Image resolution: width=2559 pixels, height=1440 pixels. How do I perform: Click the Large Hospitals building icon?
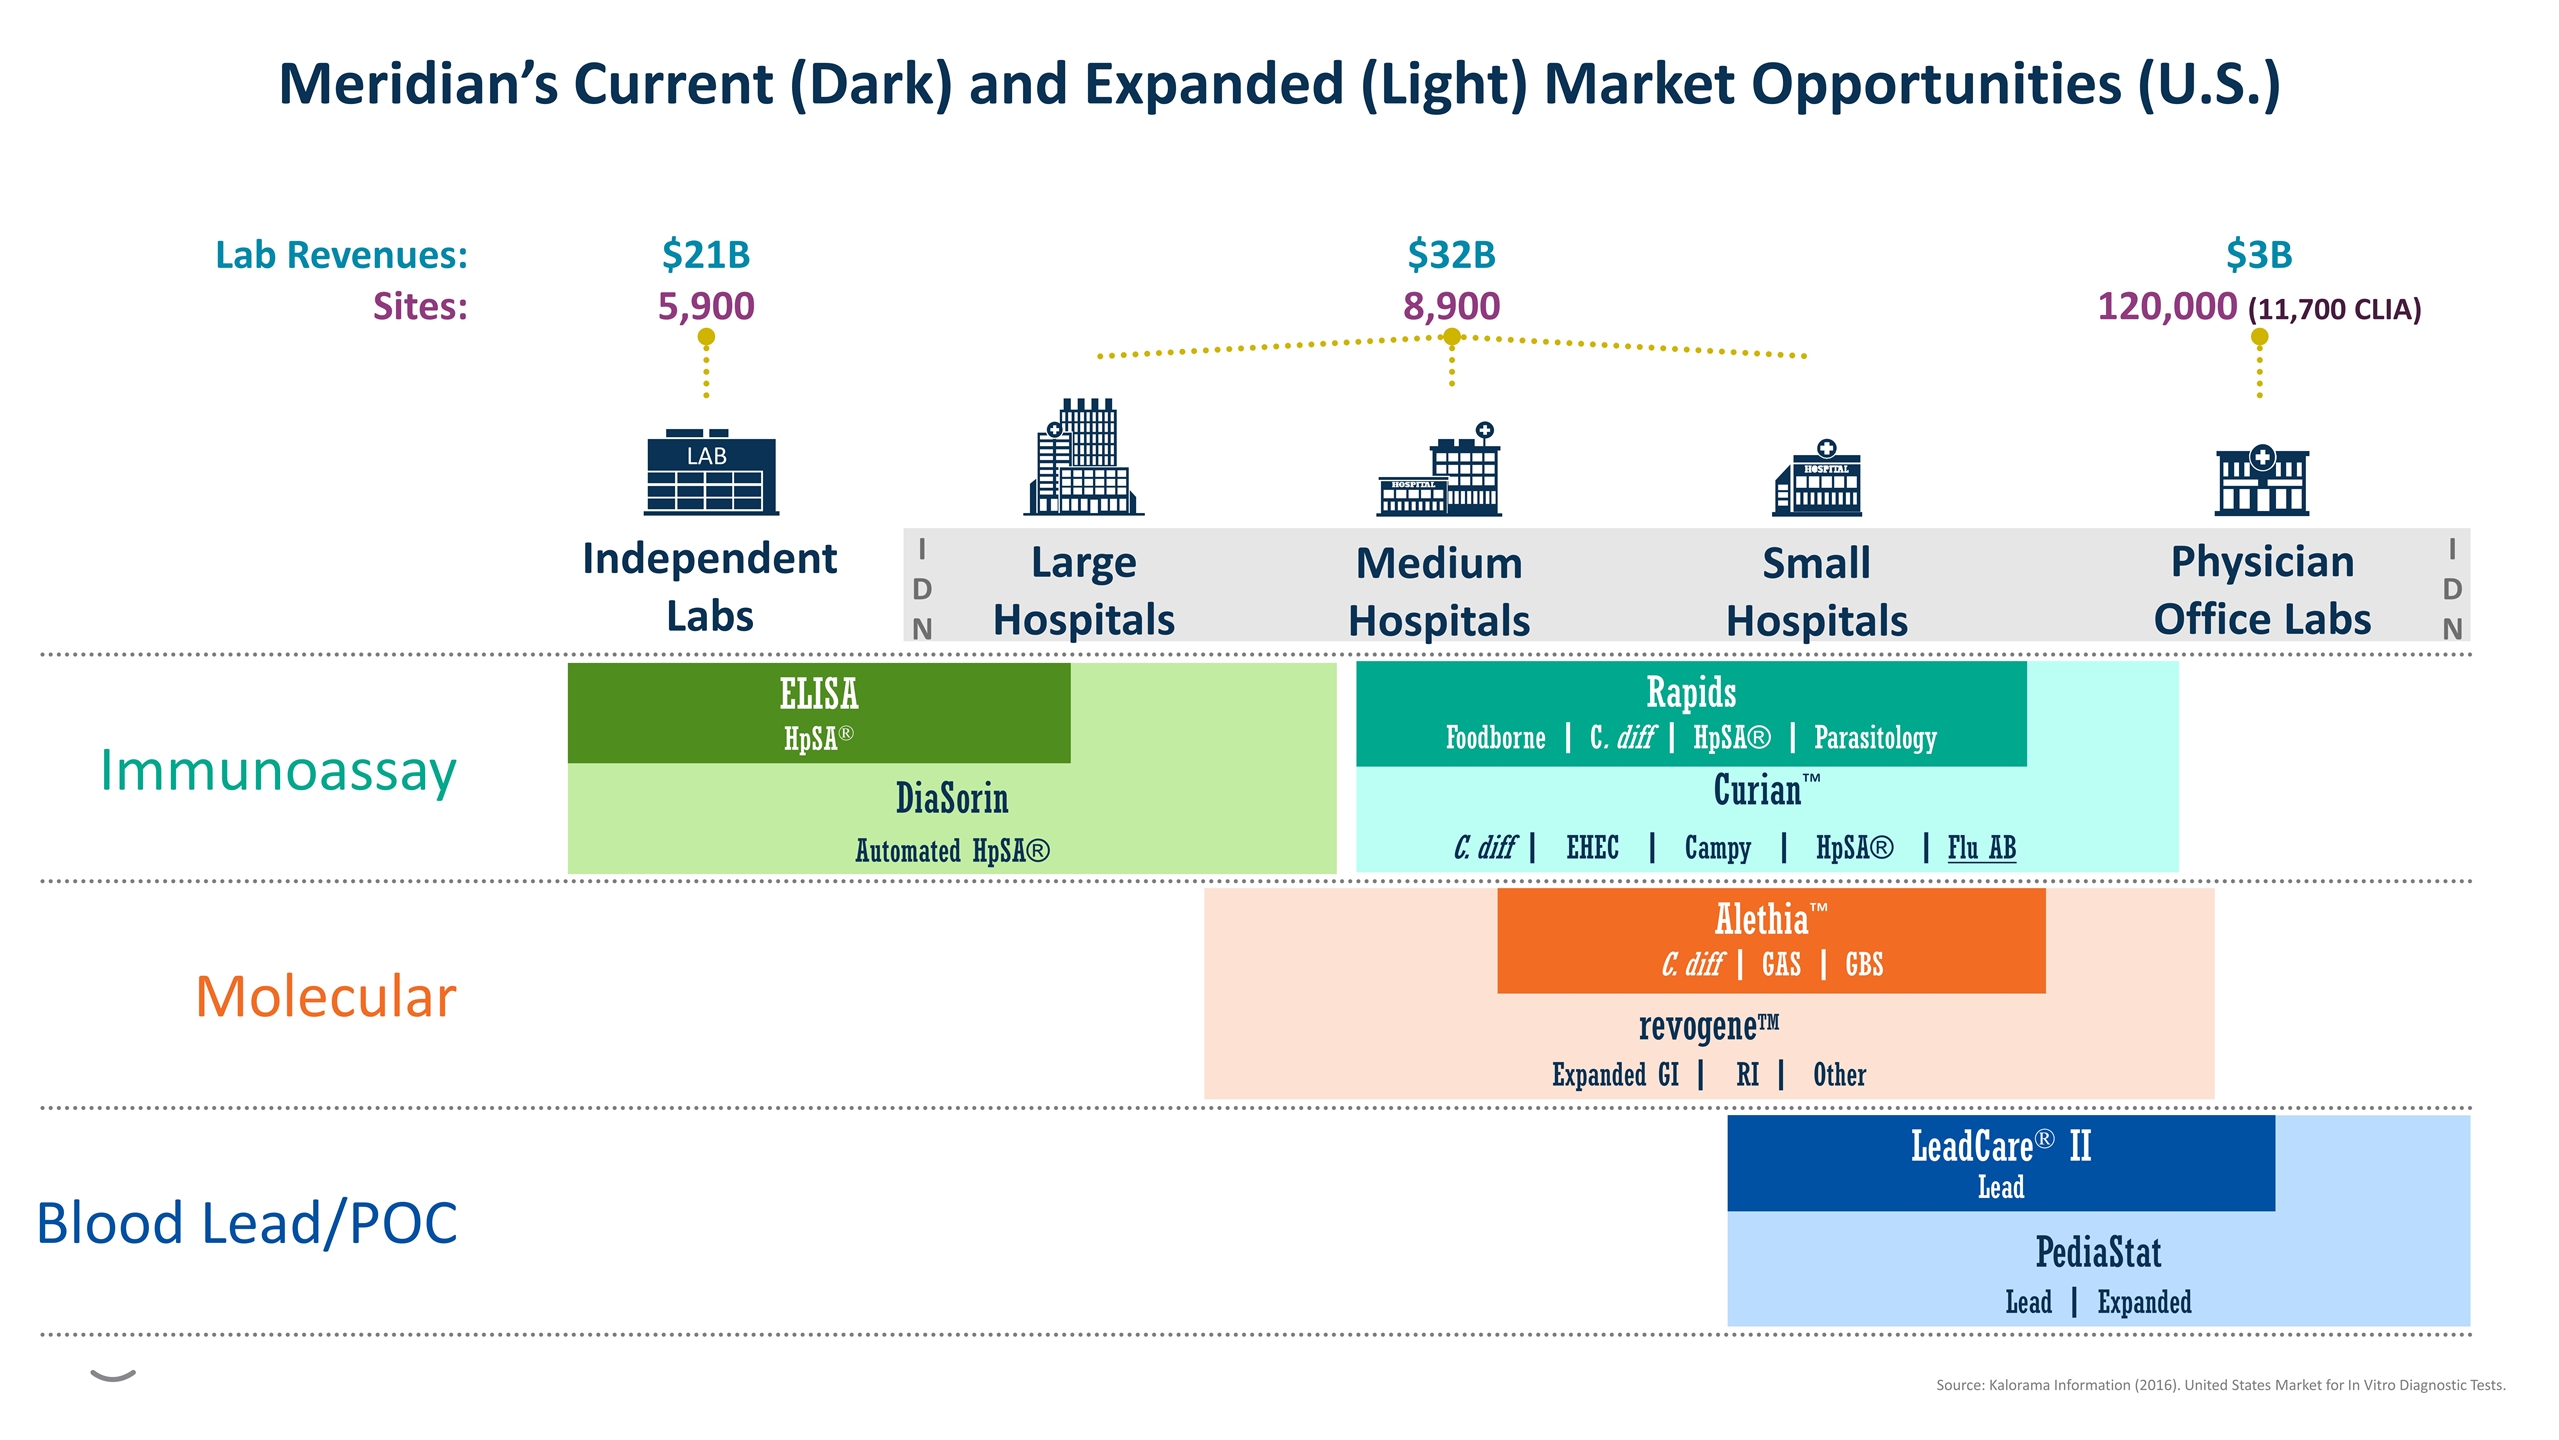pos(1084,457)
